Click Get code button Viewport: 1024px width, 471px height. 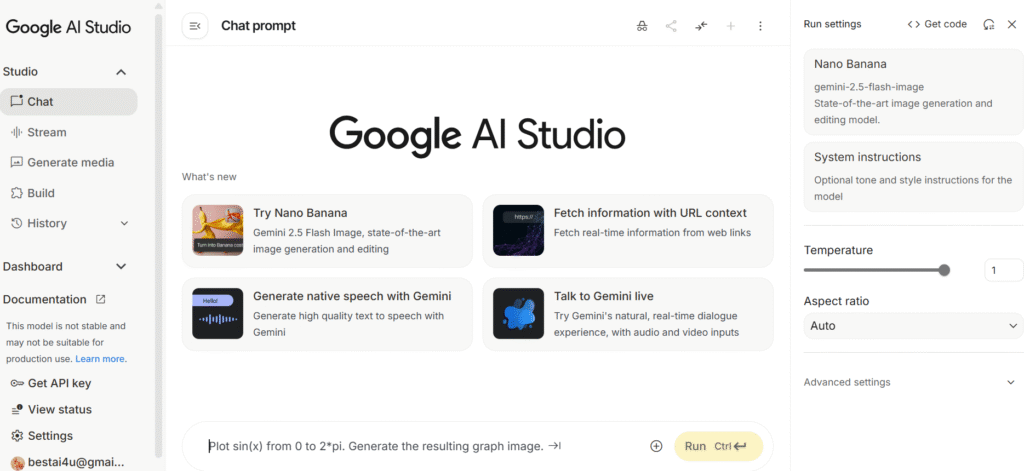tap(936, 24)
